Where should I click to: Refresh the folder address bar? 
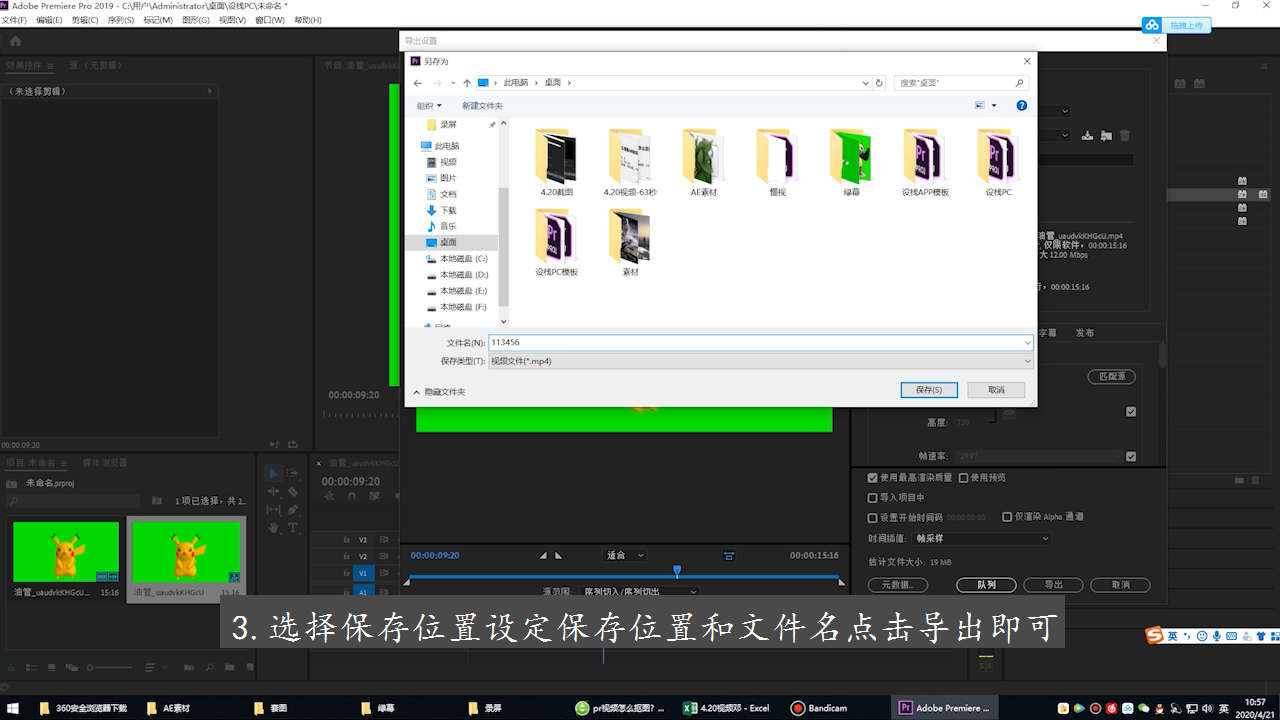pyautogui.click(x=879, y=83)
